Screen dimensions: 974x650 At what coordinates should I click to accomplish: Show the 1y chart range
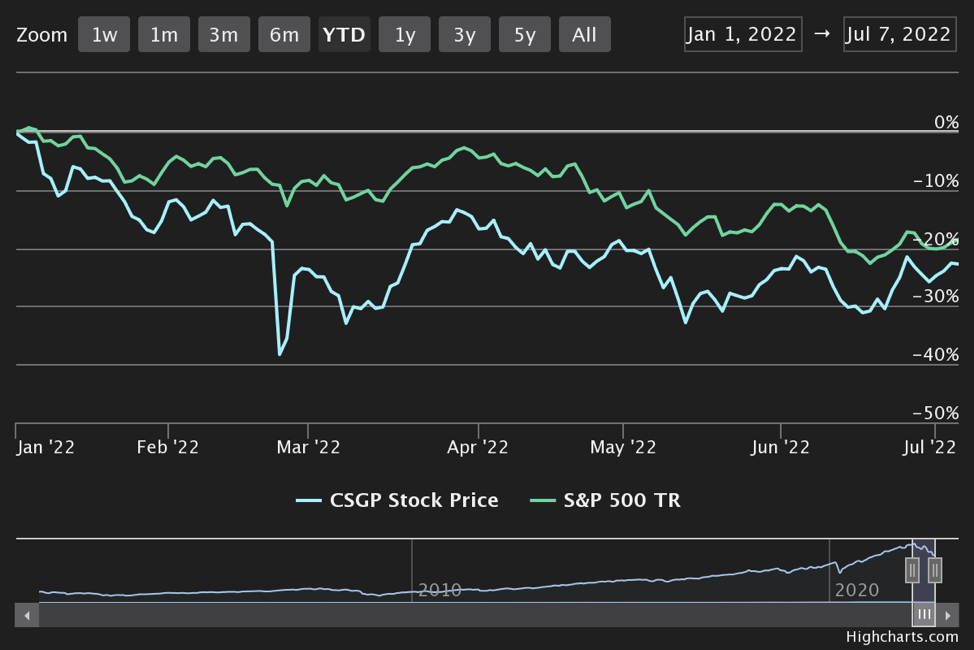click(404, 35)
